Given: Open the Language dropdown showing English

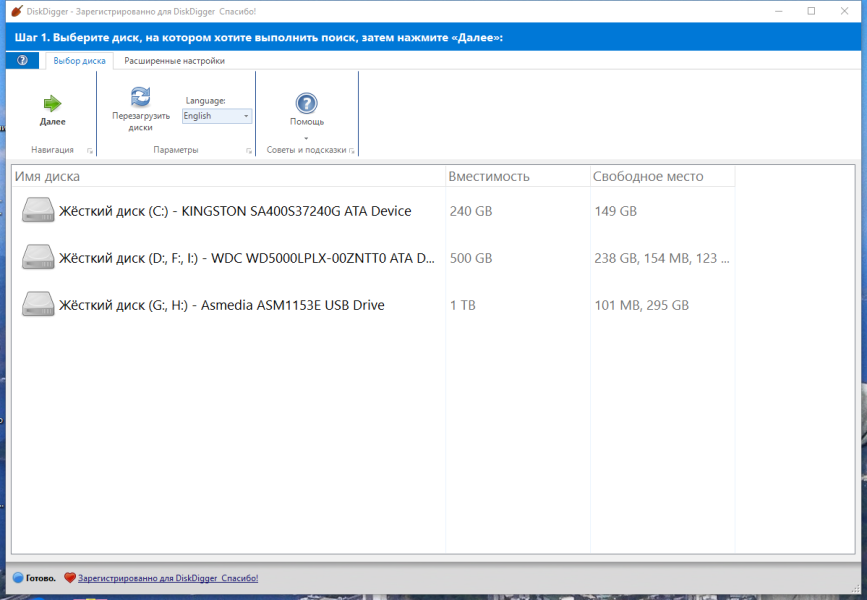Looking at the screenshot, I should coord(217,116).
